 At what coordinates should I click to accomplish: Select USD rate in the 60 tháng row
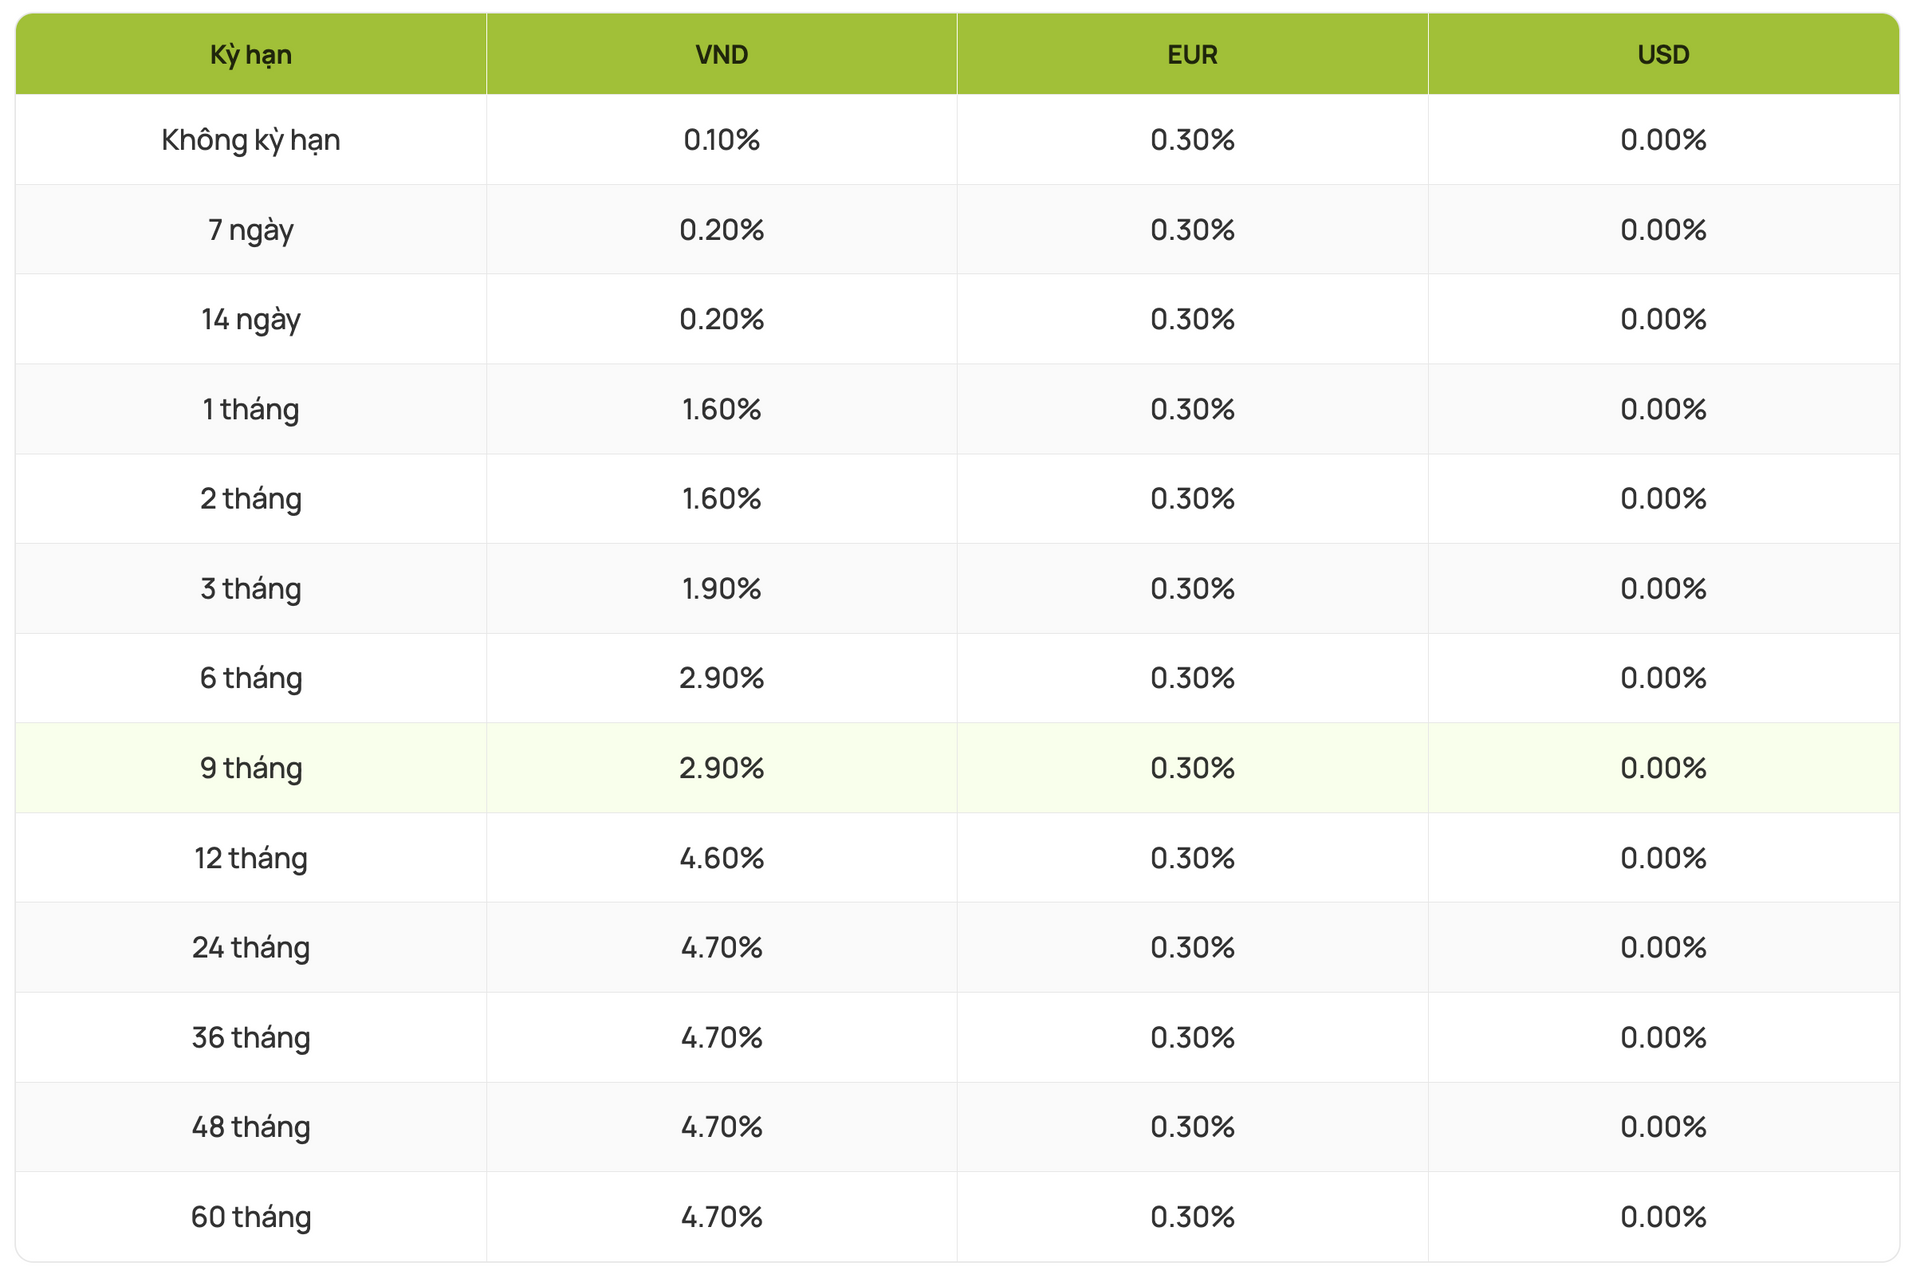[1663, 1217]
